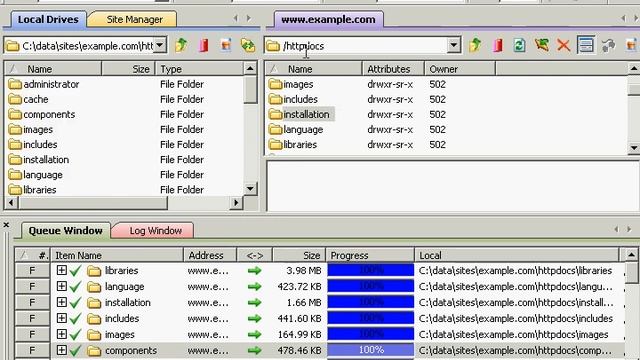The image size is (640, 360).
Task: Expand the images queue item
Action: (x=62, y=334)
